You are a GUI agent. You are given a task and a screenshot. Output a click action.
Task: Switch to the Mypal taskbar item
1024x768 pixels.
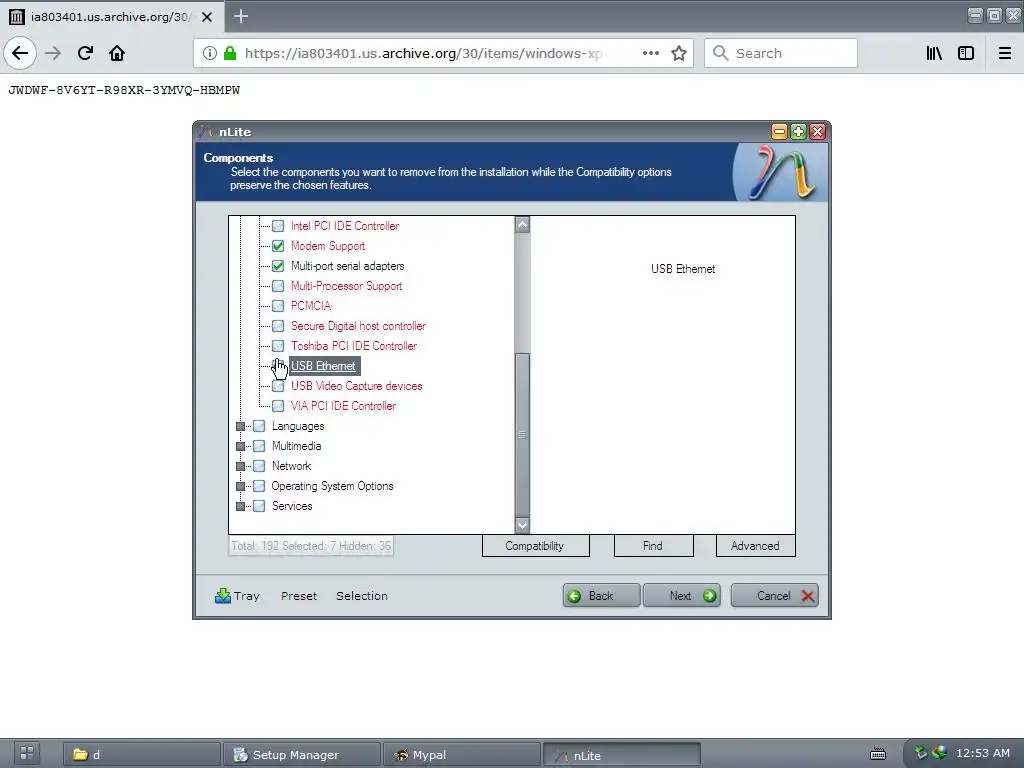[461, 754]
